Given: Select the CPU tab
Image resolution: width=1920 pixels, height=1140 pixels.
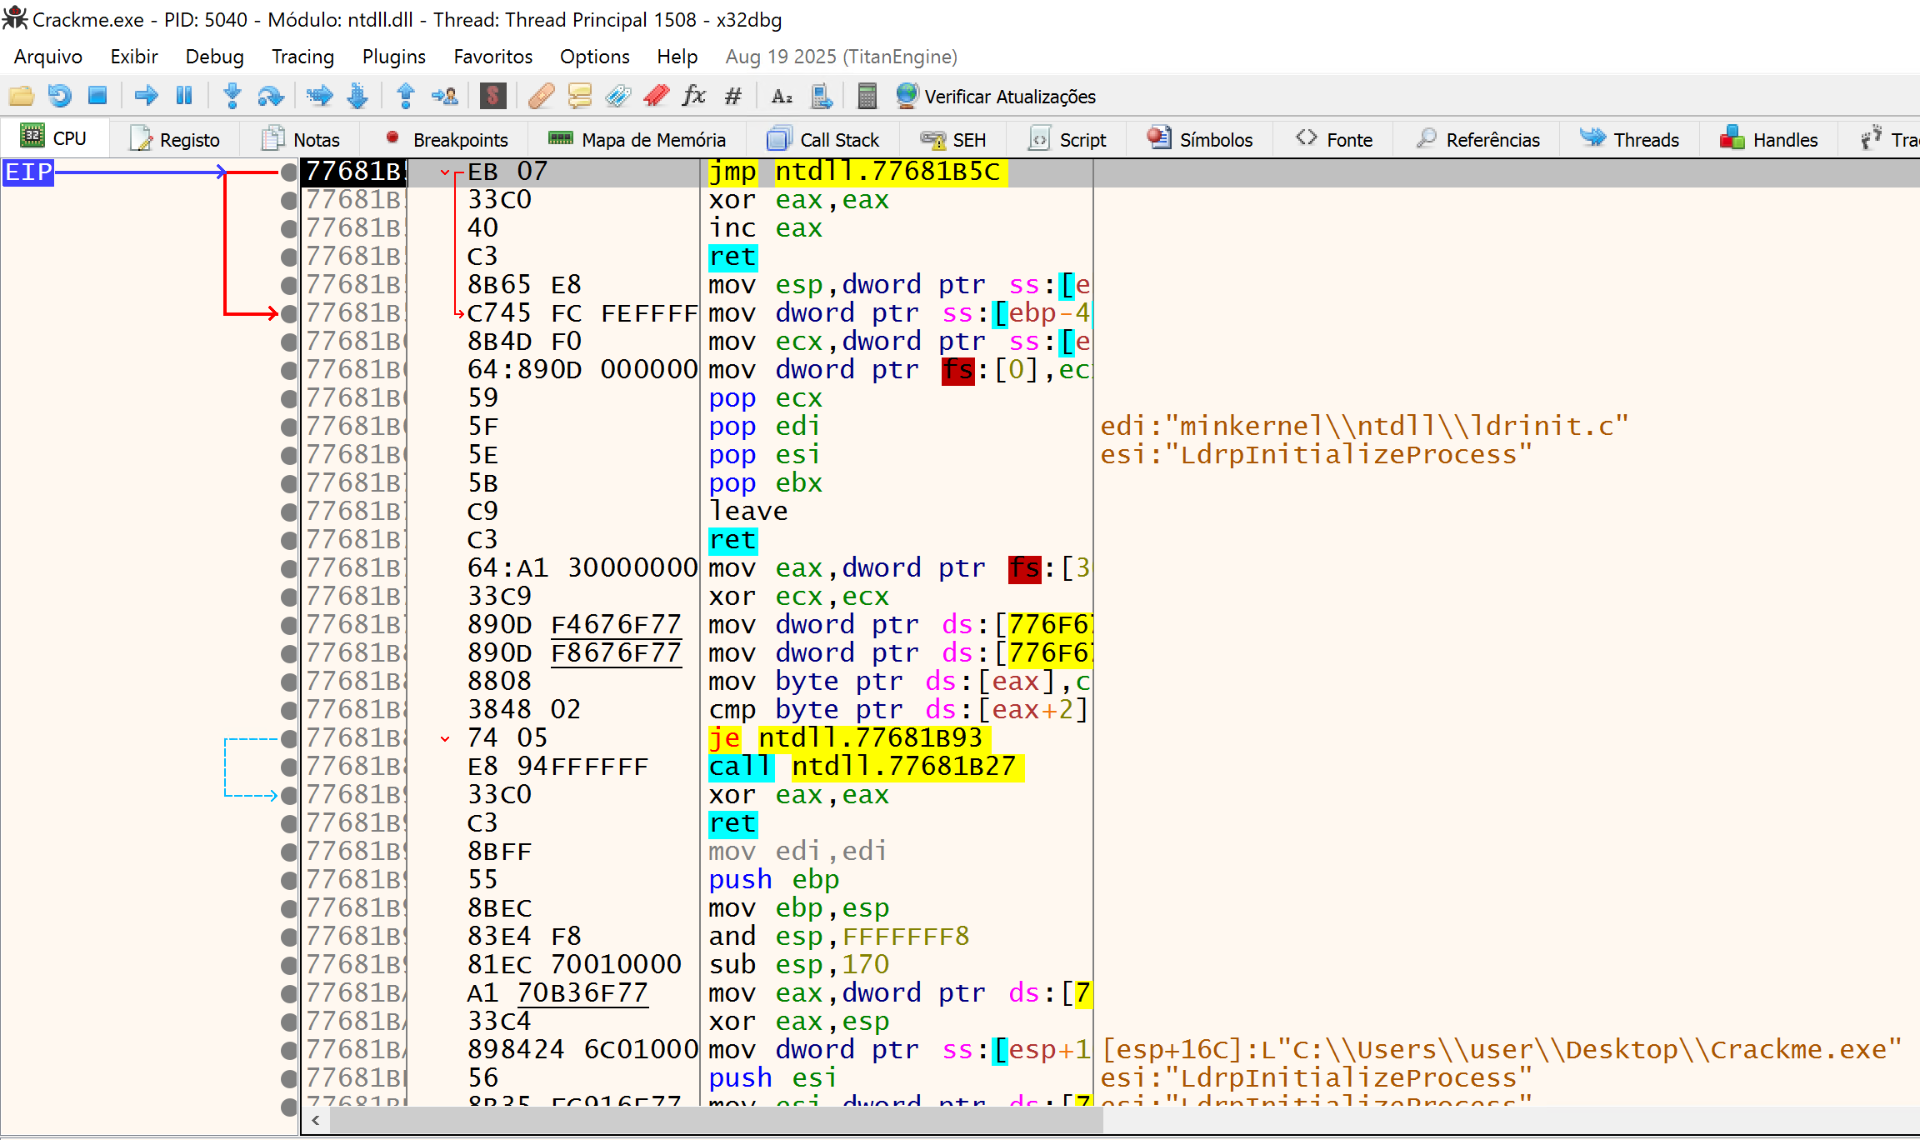Looking at the screenshot, I should pyautogui.click(x=54, y=138).
